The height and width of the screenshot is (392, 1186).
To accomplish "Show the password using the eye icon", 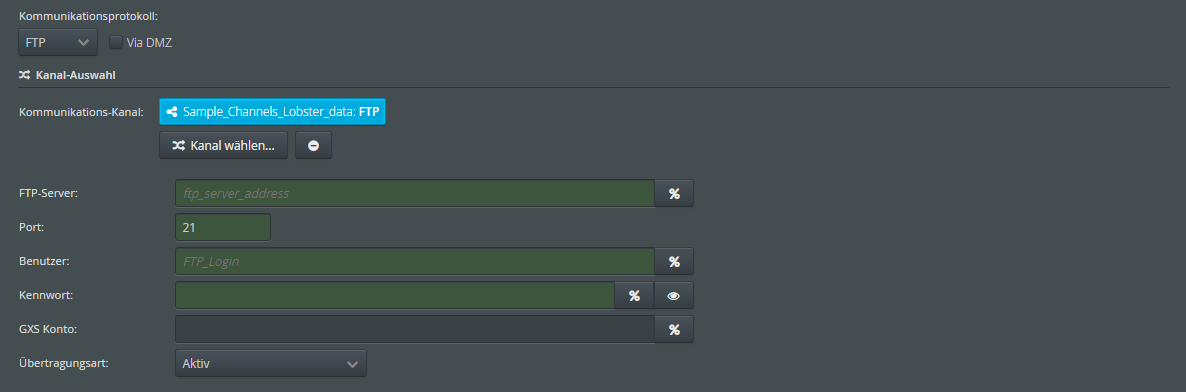I will (674, 295).
